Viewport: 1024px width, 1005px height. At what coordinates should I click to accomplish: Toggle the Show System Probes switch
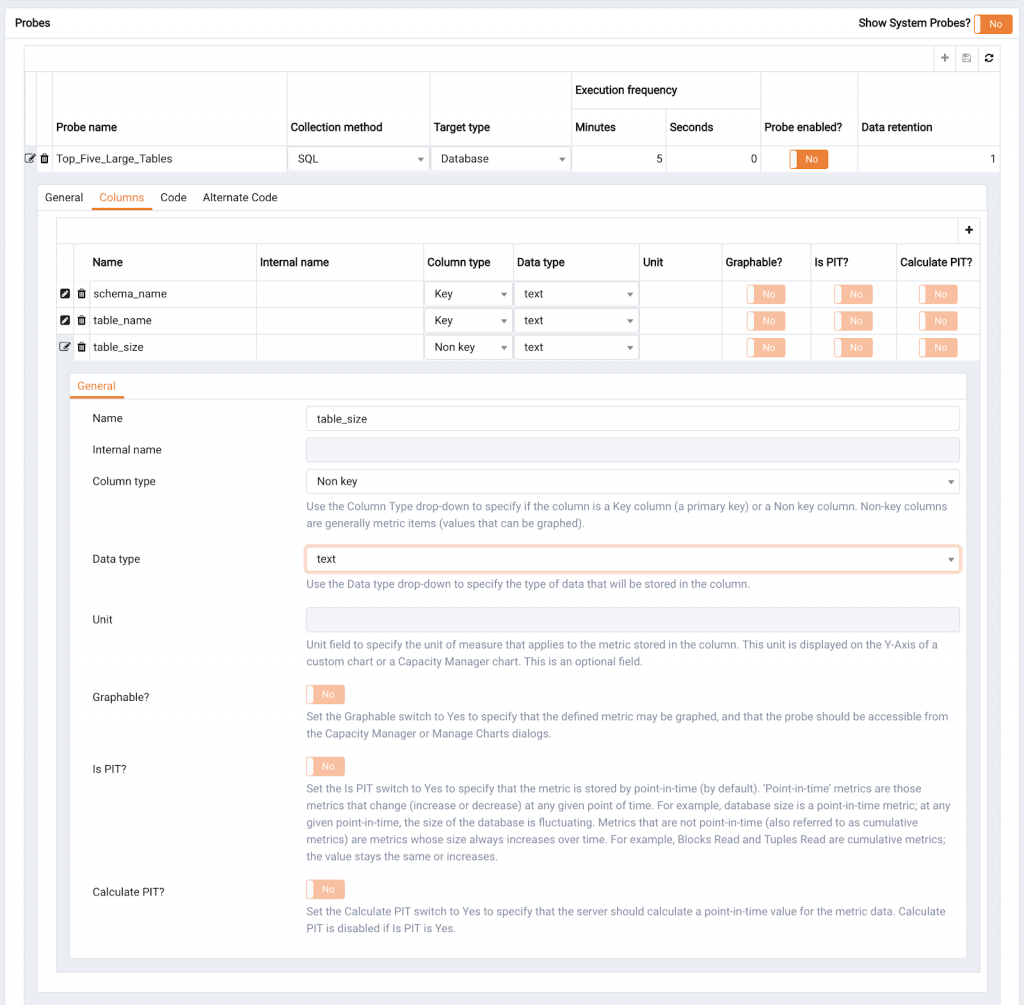pos(992,24)
